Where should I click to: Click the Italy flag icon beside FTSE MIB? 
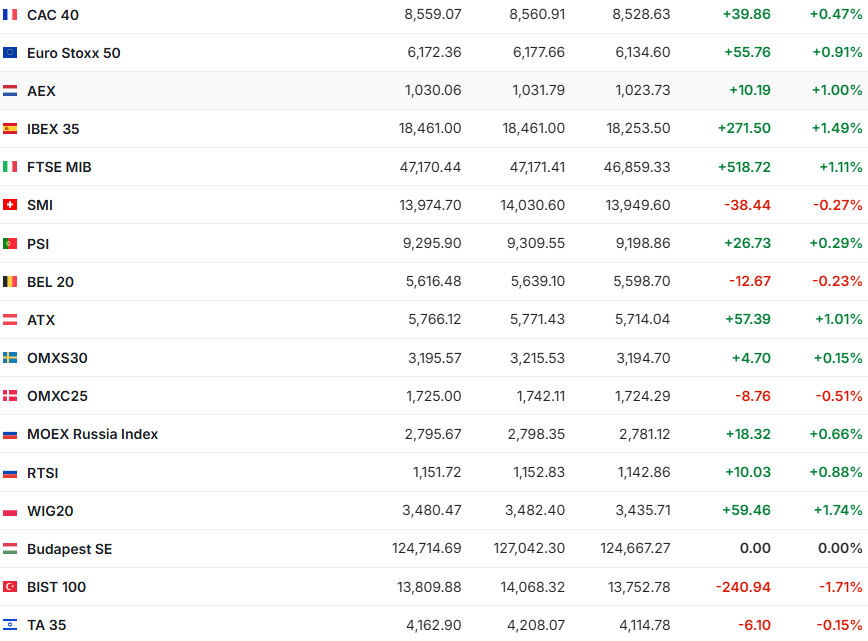pos(10,167)
